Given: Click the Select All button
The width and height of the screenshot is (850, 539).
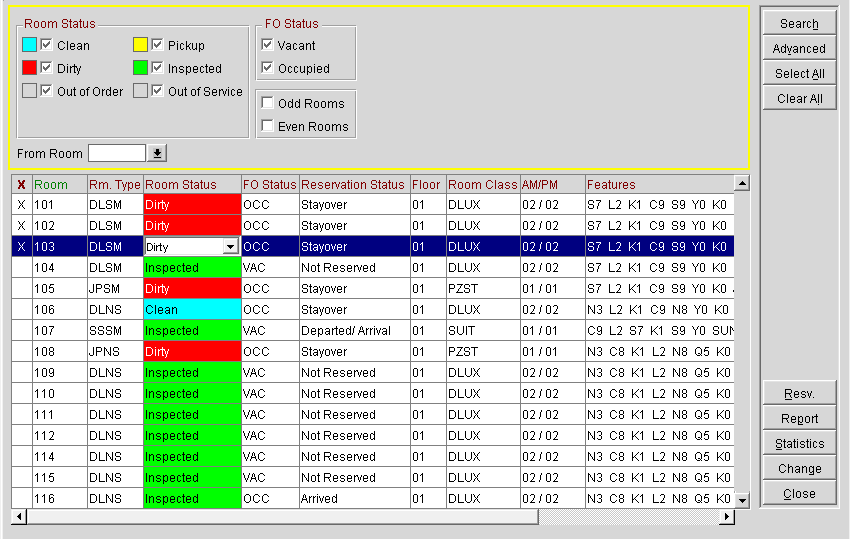Looking at the screenshot, I should (x=799, y=74).
